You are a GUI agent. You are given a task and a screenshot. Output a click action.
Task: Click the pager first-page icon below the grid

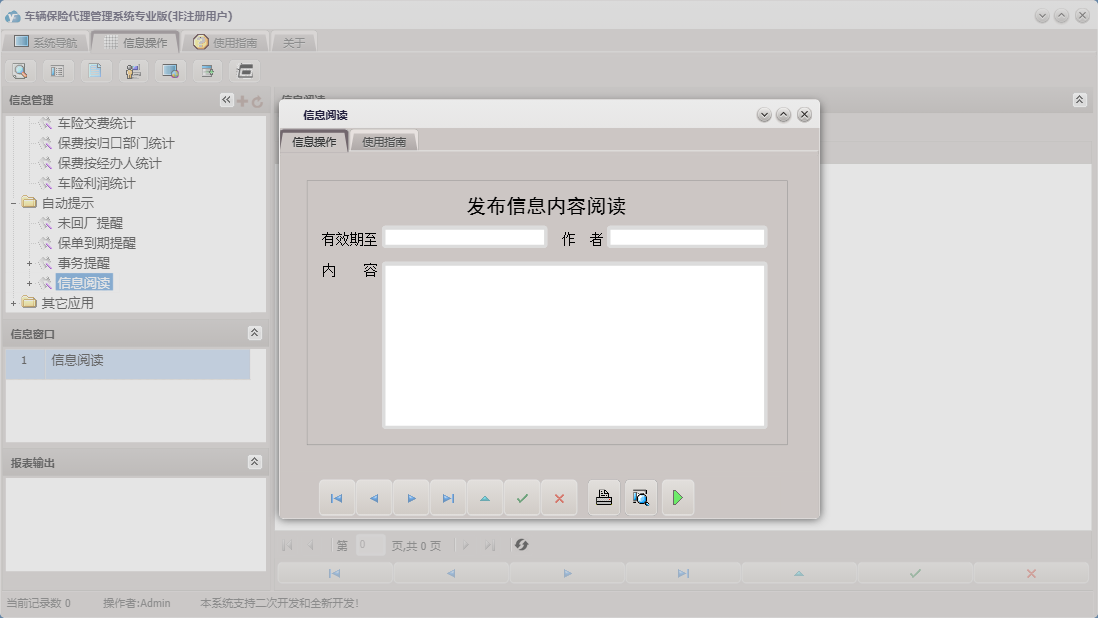(x=287, y=545)
